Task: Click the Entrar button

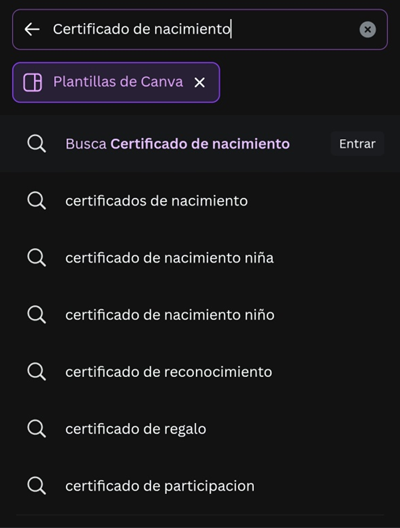Action: [x=357, y=144]
